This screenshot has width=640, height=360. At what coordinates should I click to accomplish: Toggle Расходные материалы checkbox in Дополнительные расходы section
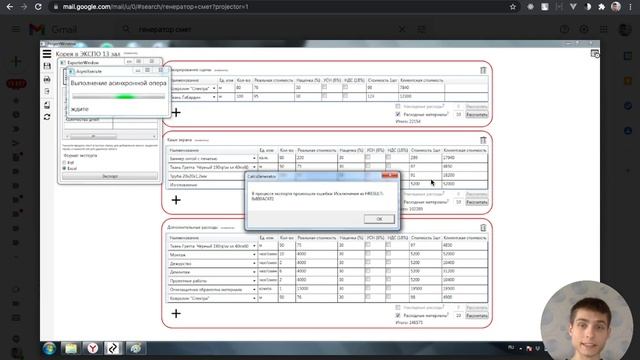pos(398,316)
